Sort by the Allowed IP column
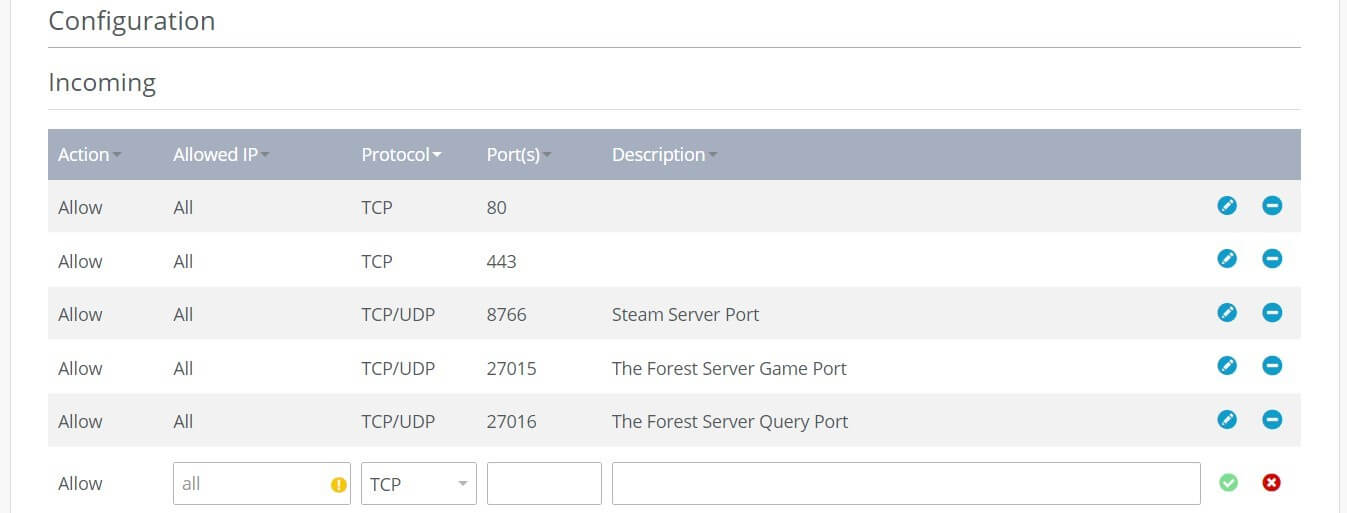The image size is (1347, 513). tap(222, 155)
